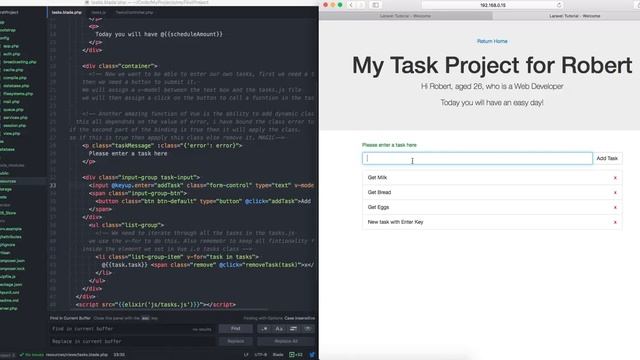Open app.php in tree view
640x360 pixels.
click(11, 46)
